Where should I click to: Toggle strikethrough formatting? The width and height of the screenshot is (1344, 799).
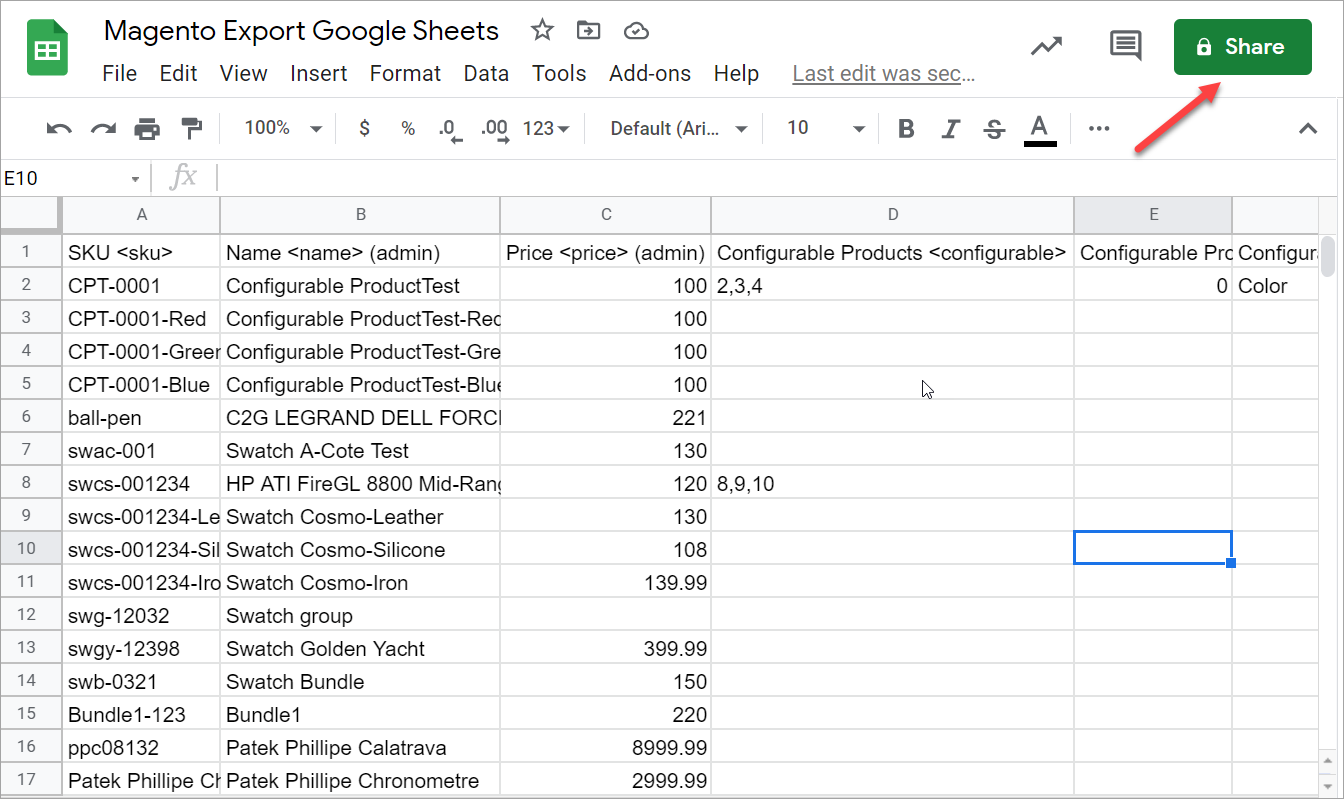[994, 128]
